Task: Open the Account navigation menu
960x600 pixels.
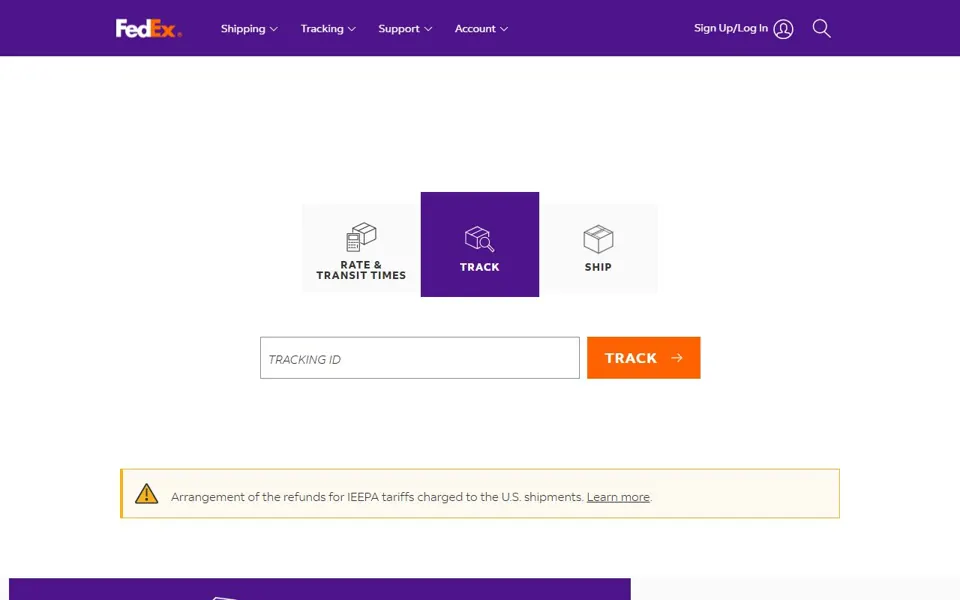Action: [481, 29]
